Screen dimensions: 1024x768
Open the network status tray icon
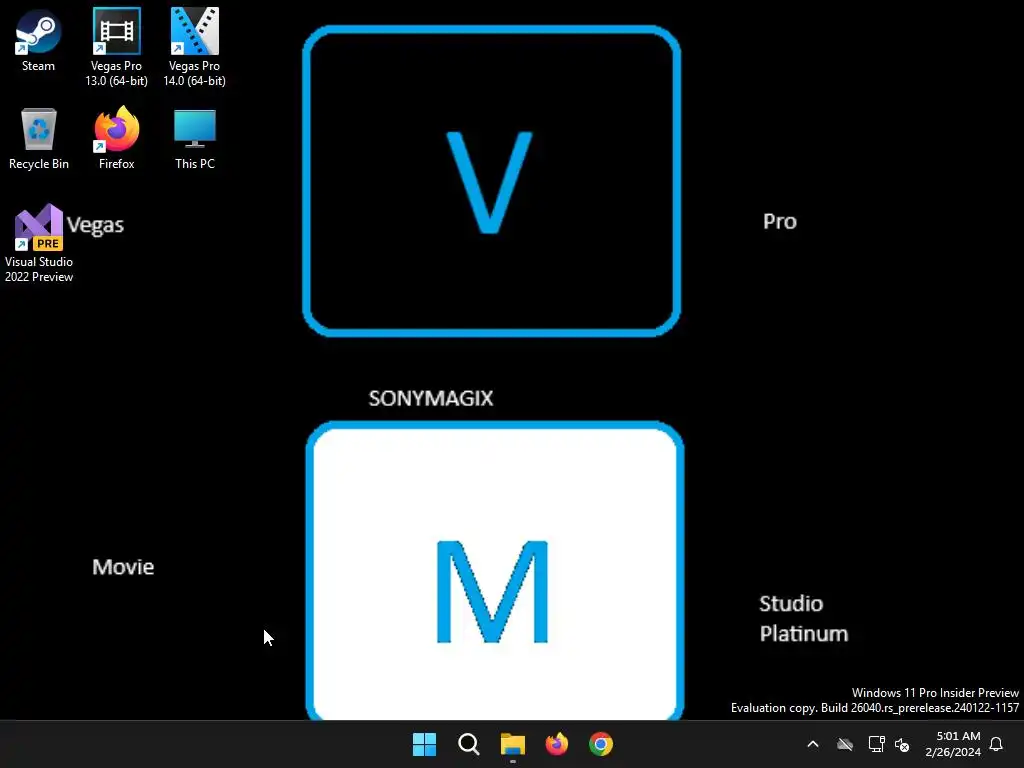(876, 744)
